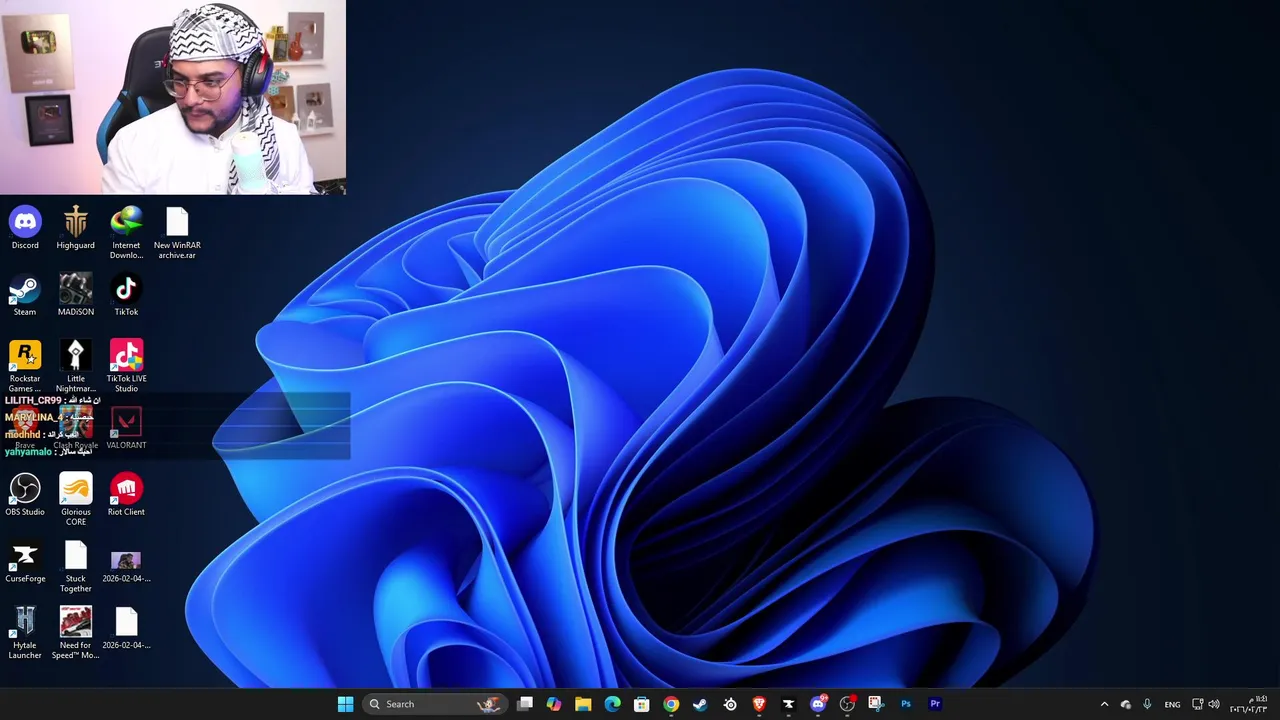Open the Windows Start menu
Image resolution: width=1280 pixels, height=720 pixels.
tap(345, 704)
